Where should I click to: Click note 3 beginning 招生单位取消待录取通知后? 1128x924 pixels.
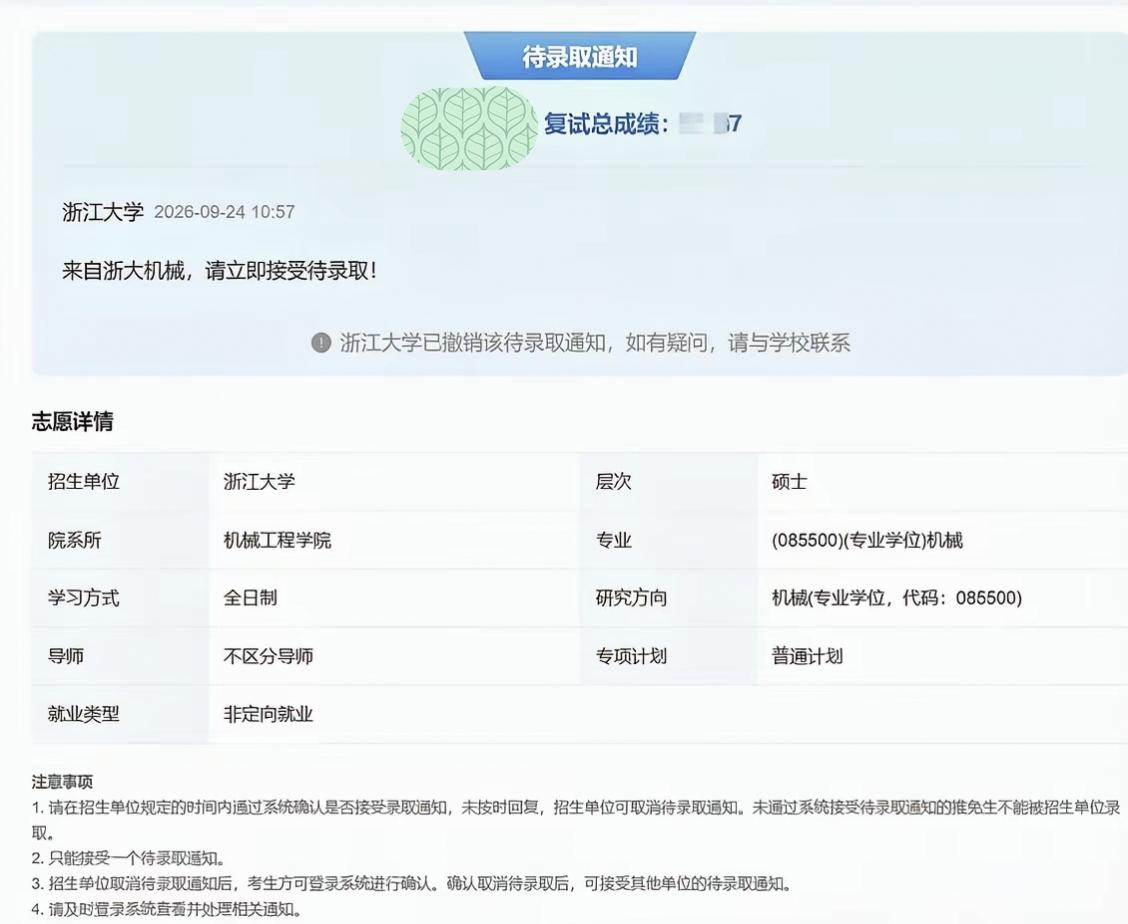pyautogui.click(x=411, y=884)
